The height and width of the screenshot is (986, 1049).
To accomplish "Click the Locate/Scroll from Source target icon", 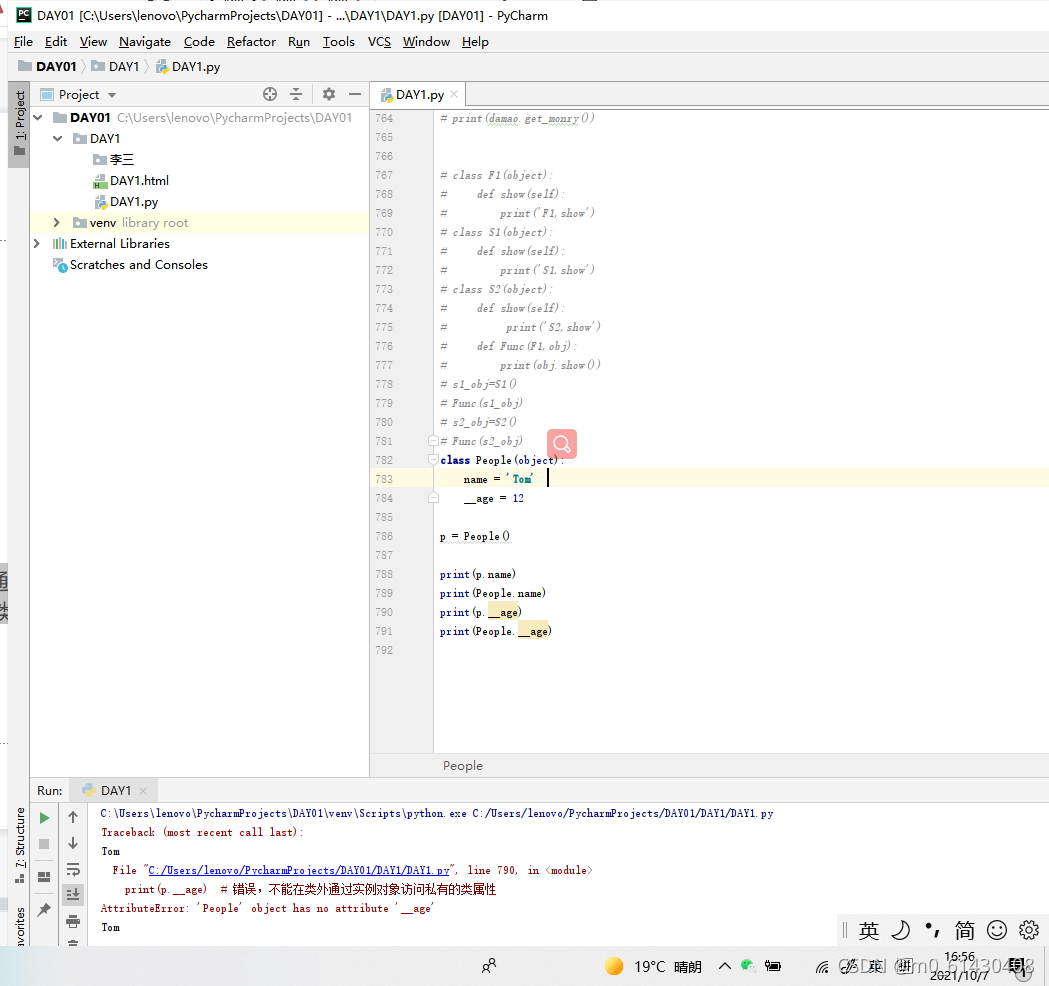I will 270,94.
